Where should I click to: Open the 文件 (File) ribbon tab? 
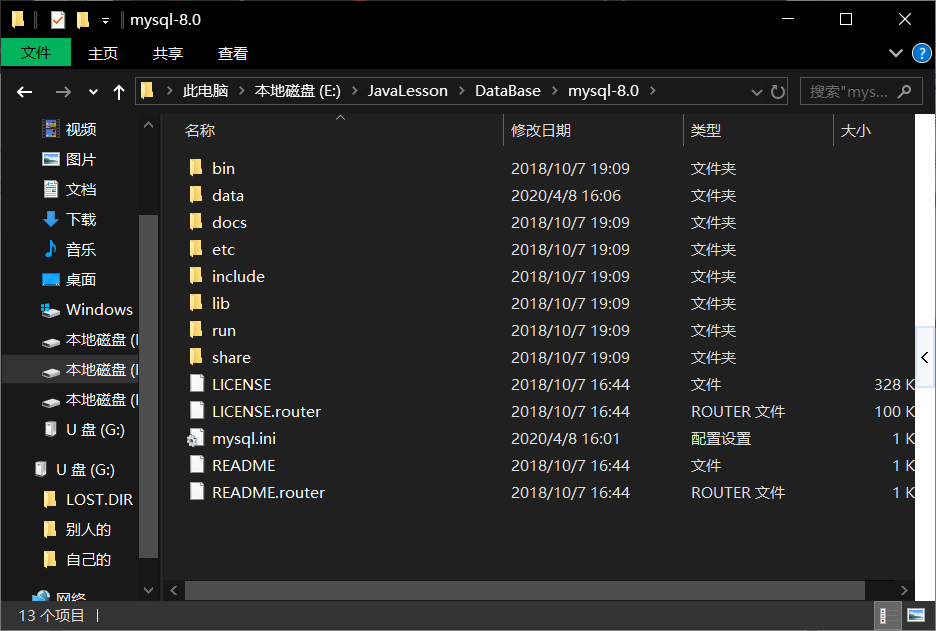[x=36, y=53]
